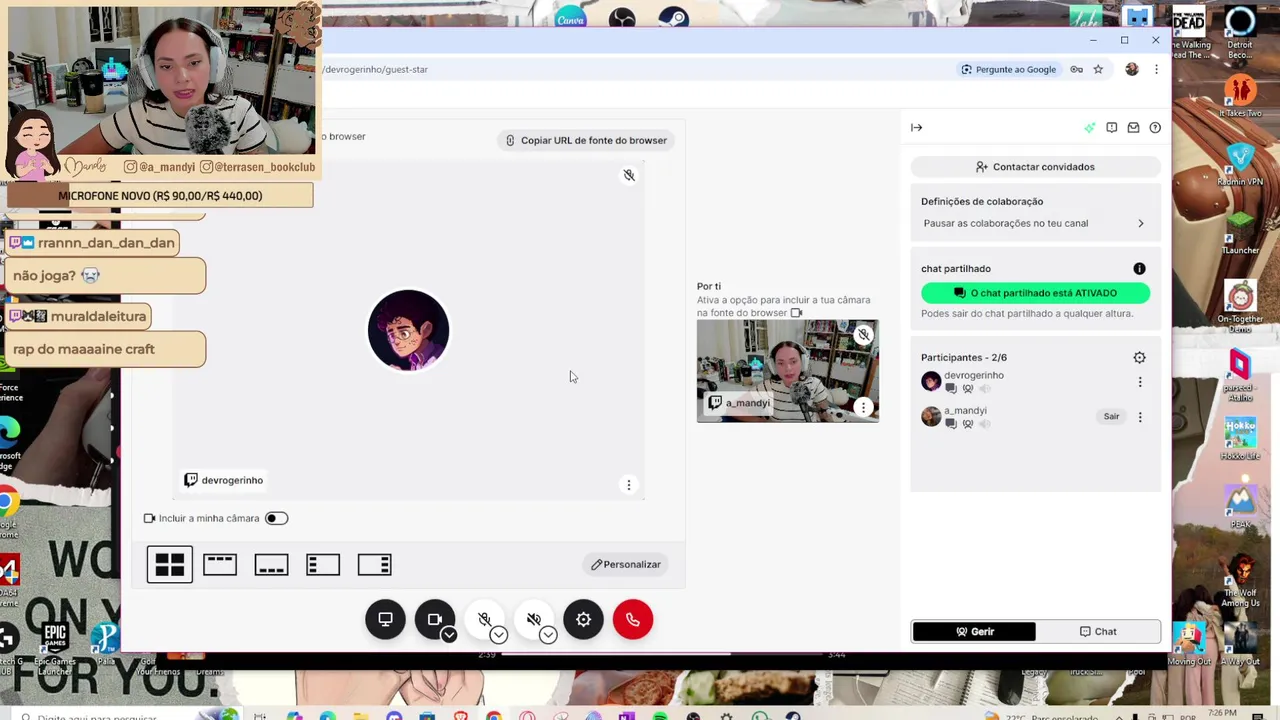Open the feedback report icon in panel header
The width and height of the screenshot is (1280, 720).
click(1112, 127)
